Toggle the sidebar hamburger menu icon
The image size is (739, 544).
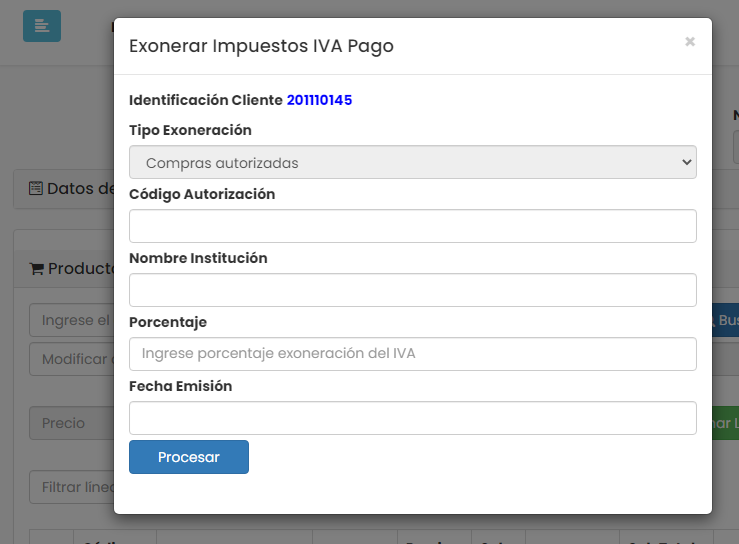click(x=42, y=26)
